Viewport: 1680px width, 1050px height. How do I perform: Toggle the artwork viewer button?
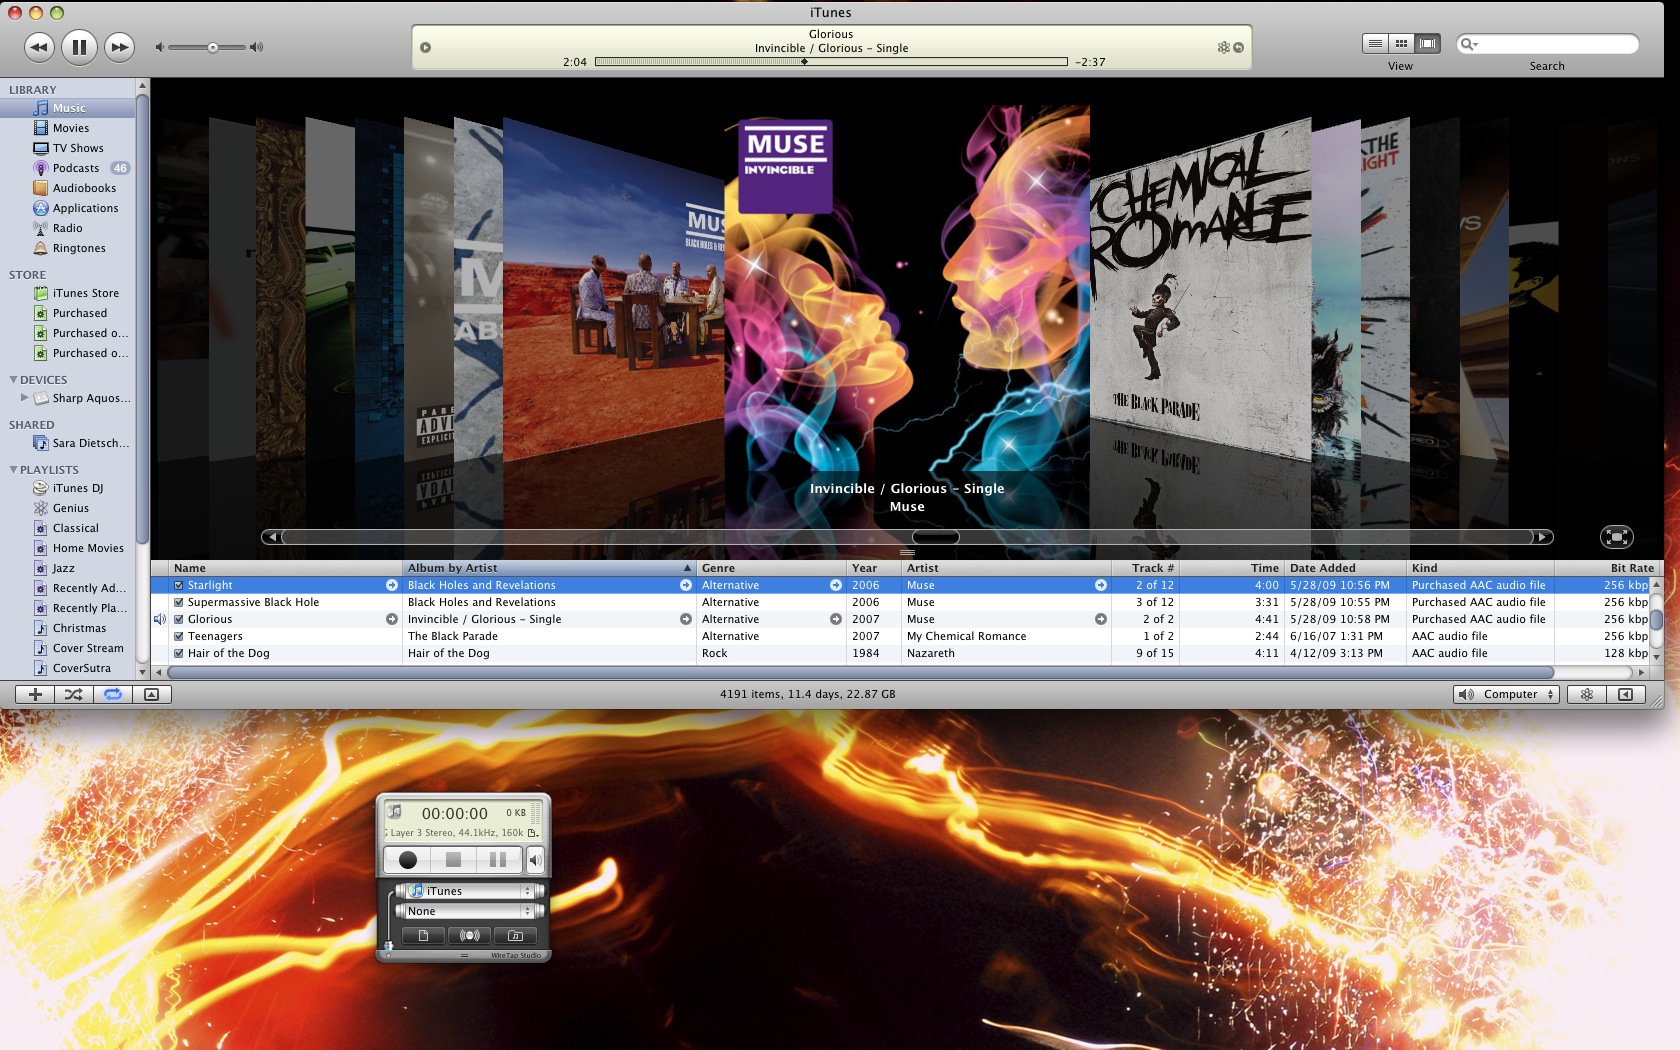152,694
